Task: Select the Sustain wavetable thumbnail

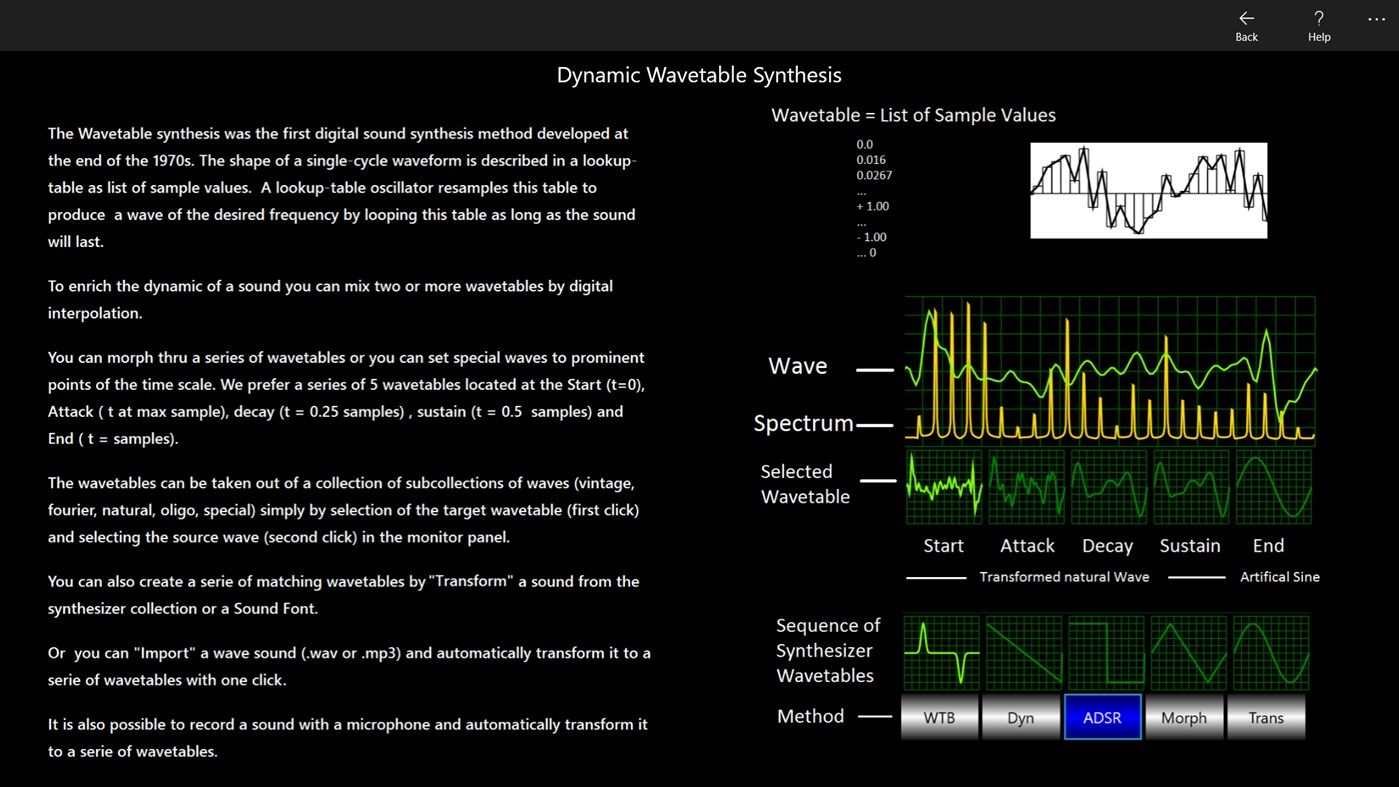Action: (1189, 486)
